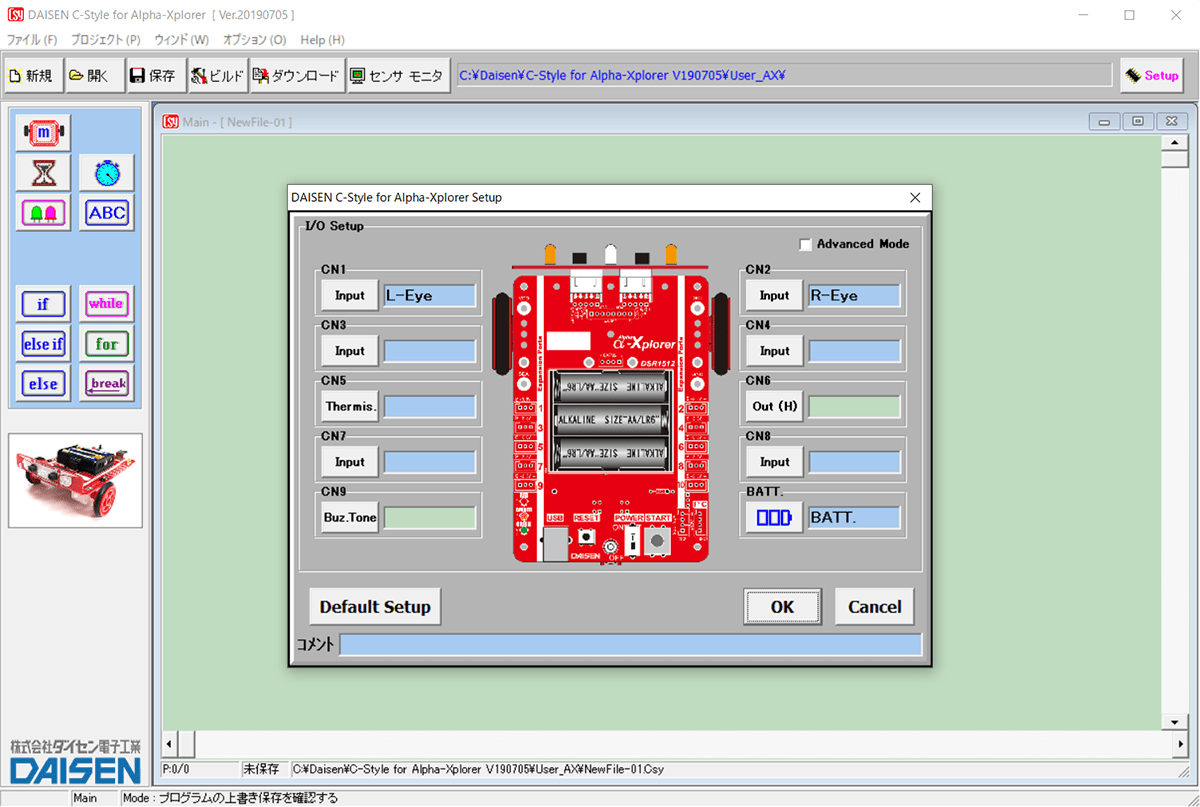
Task: Select the ABC variable block
Action: (107, 213)
